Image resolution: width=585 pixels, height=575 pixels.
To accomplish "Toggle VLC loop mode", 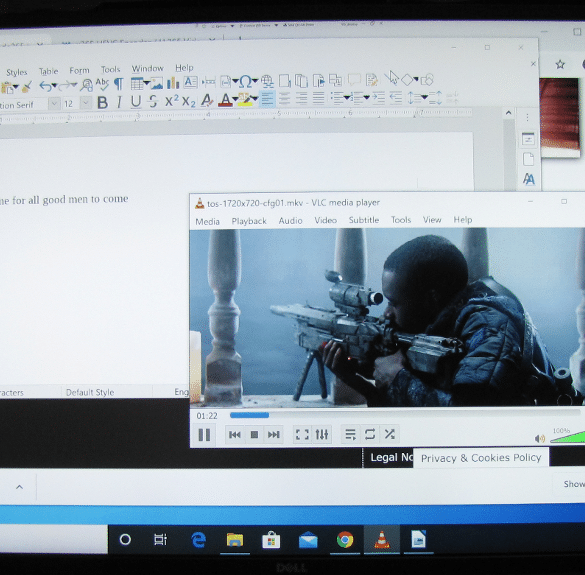I will point(370,434).
